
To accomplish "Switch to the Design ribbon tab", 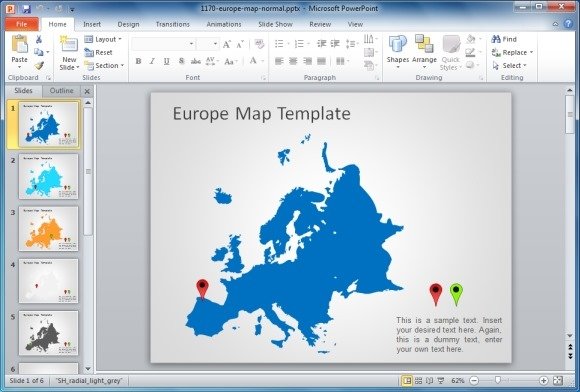I will 128,24.
